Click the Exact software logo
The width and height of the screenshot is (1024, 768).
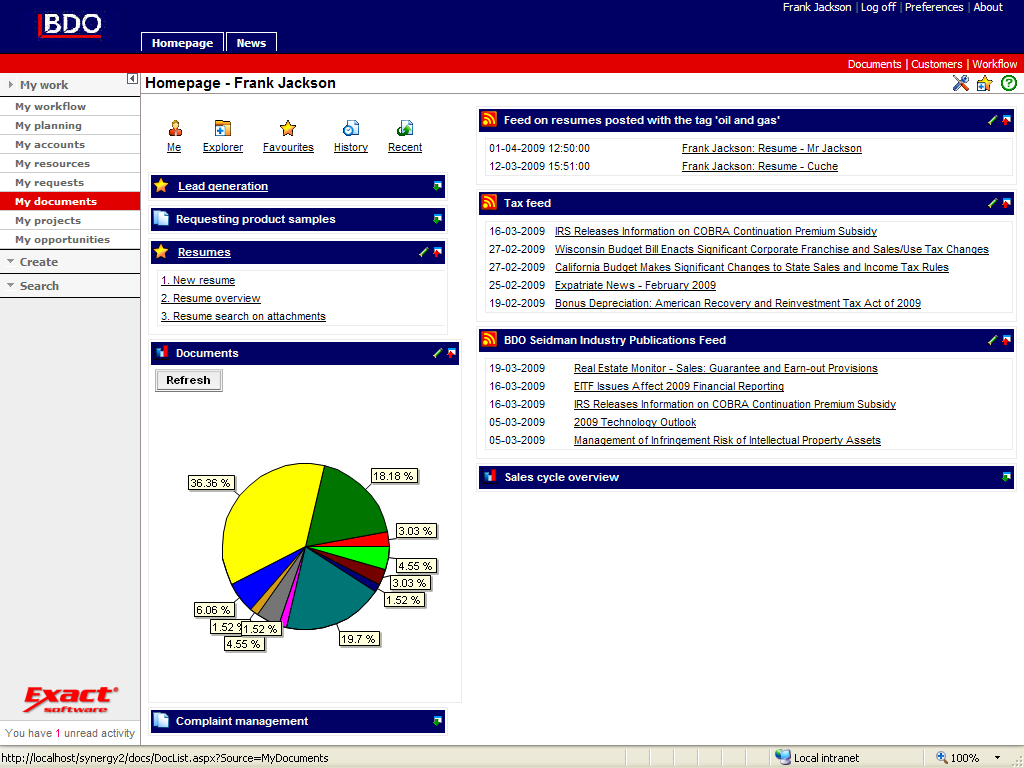tap(71, 699)
